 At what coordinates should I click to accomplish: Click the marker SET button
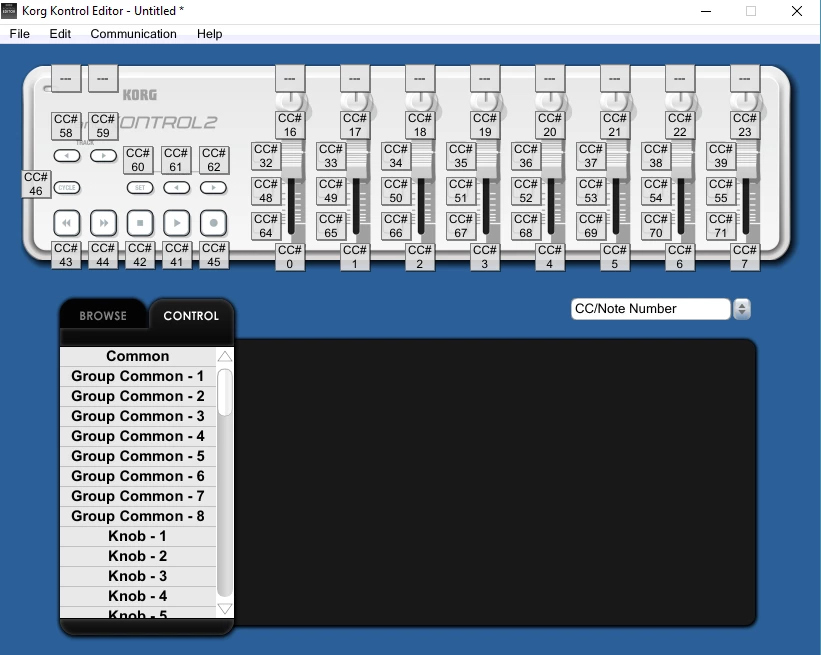140,187
